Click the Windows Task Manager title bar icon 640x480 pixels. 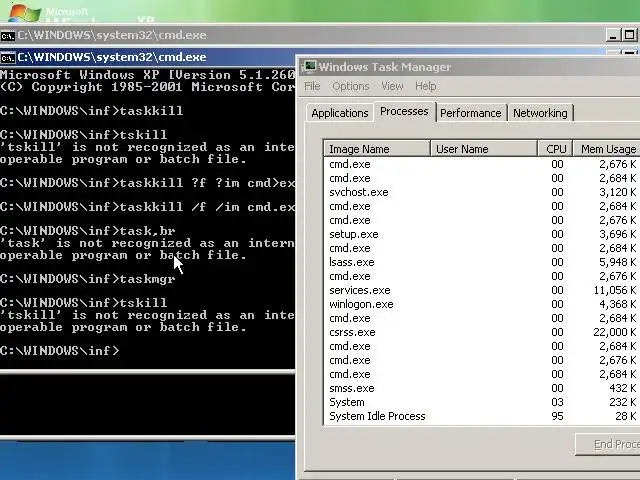309,67
